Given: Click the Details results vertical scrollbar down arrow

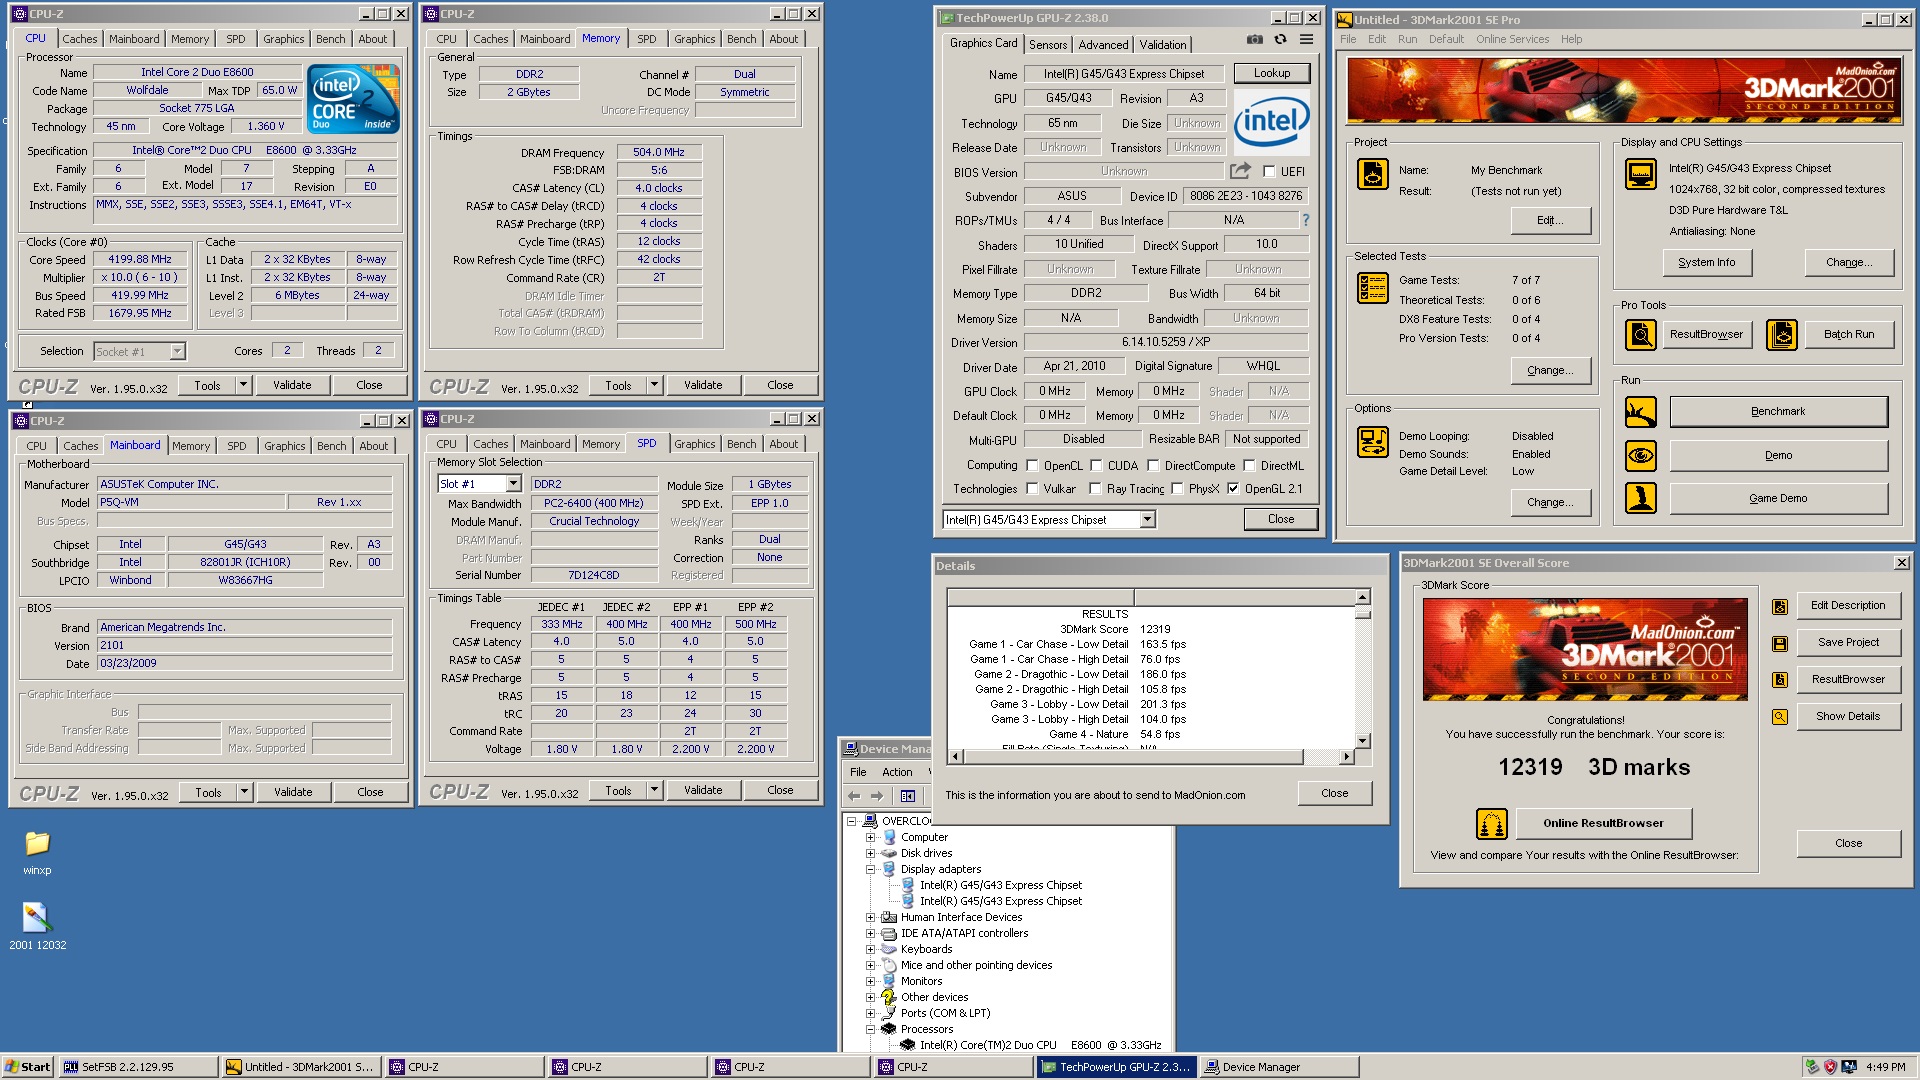Looking at the screenshot, I should coord(1362,741).
